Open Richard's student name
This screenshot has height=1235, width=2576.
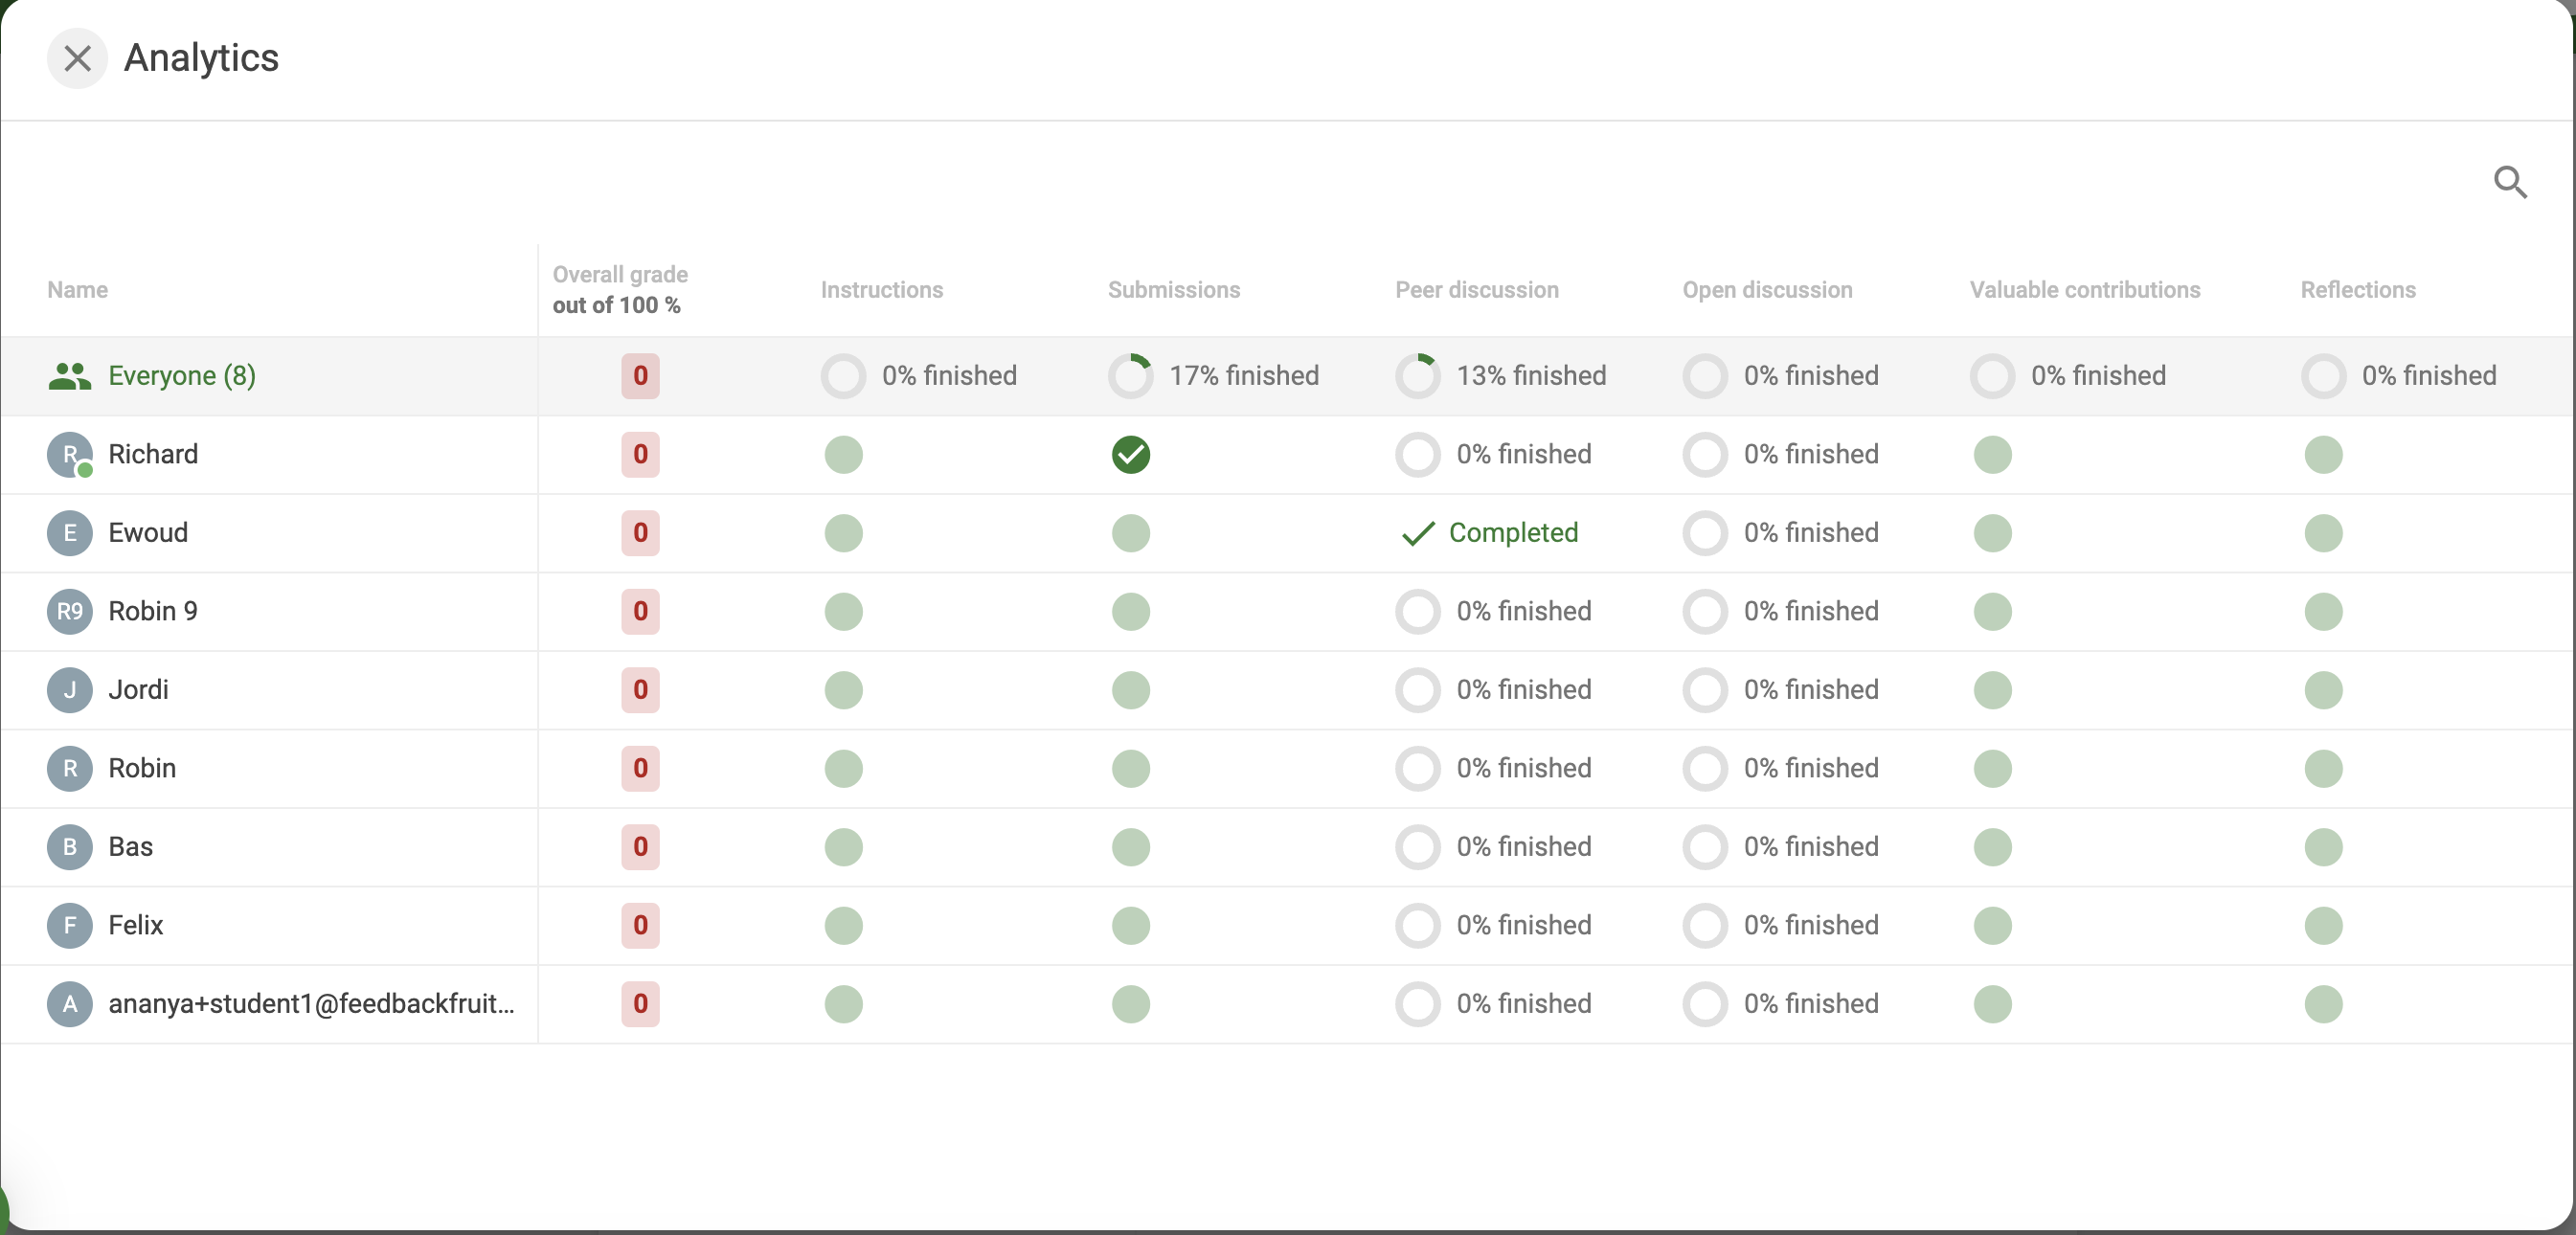[153, 454]
